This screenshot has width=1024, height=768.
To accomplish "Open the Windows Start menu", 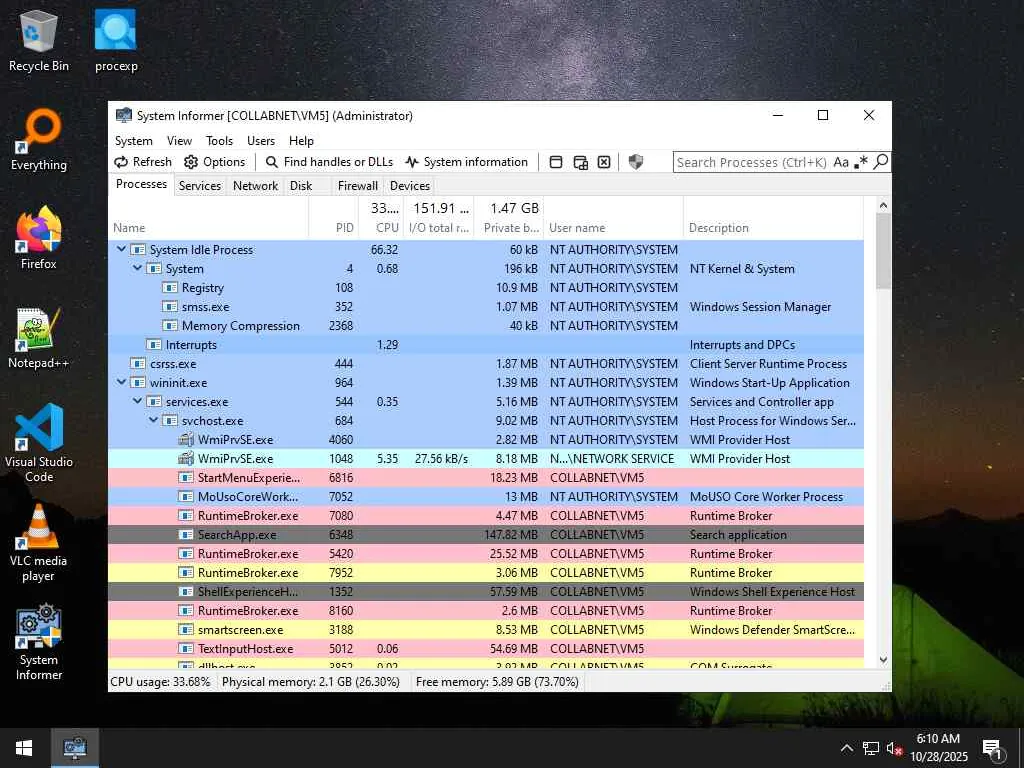I will [x=24, y=748].
